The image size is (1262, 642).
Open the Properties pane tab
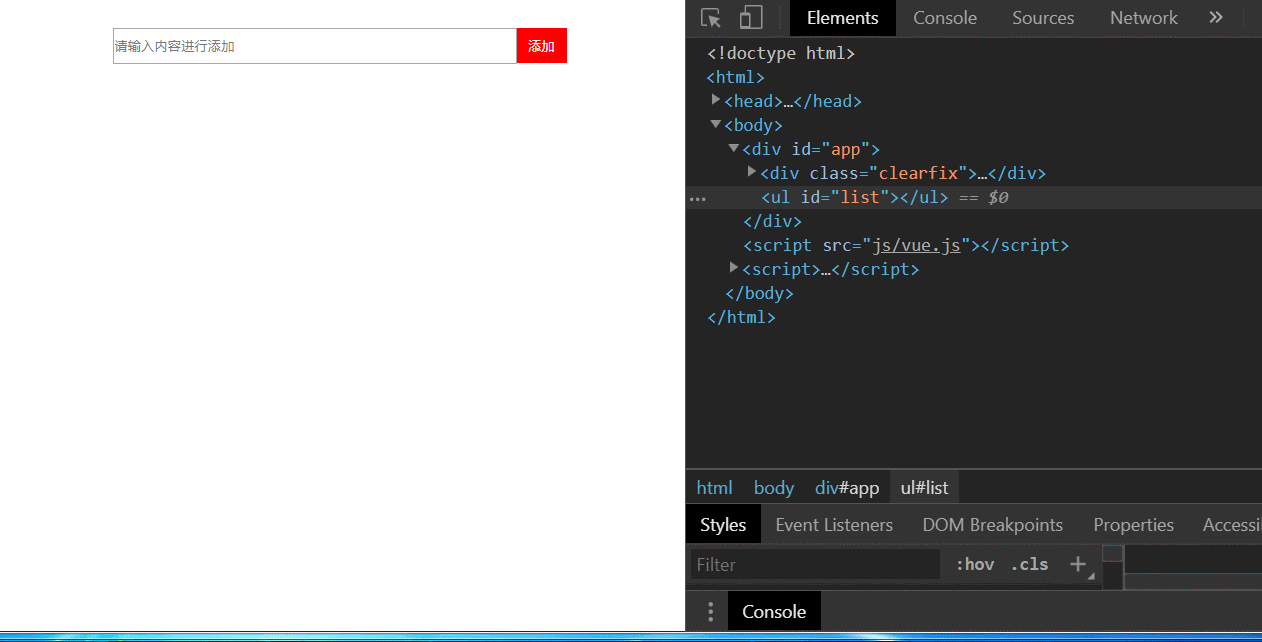(1134, 525)
